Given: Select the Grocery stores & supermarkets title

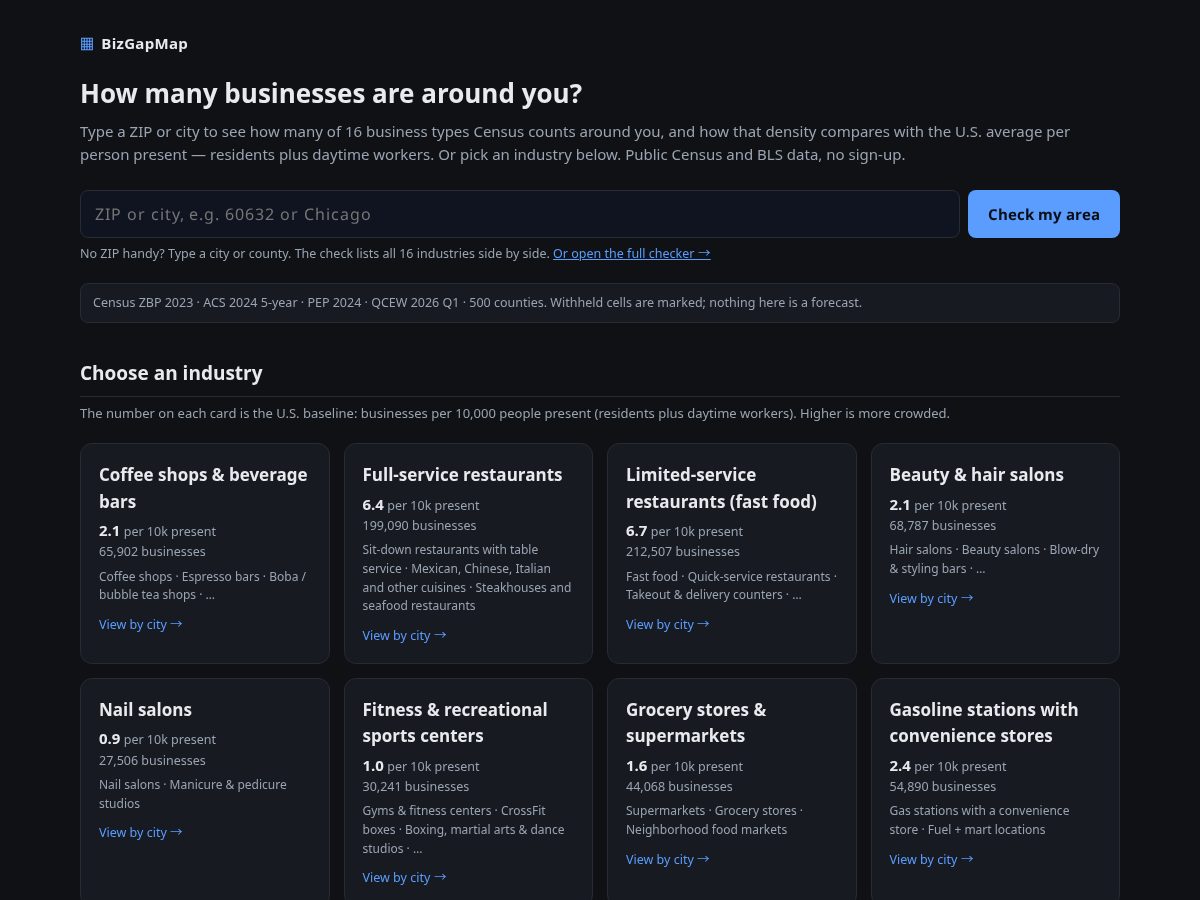Looking at the screenshot, I should [x=696, y=723].
